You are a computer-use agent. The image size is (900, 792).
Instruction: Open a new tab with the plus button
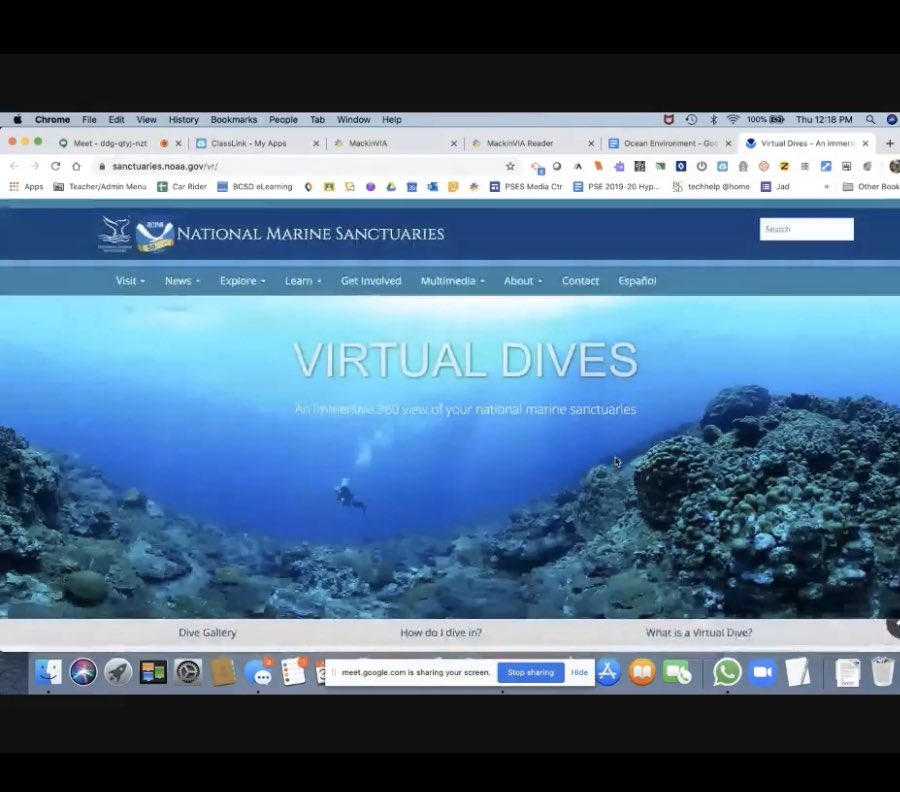click(890, 143)
